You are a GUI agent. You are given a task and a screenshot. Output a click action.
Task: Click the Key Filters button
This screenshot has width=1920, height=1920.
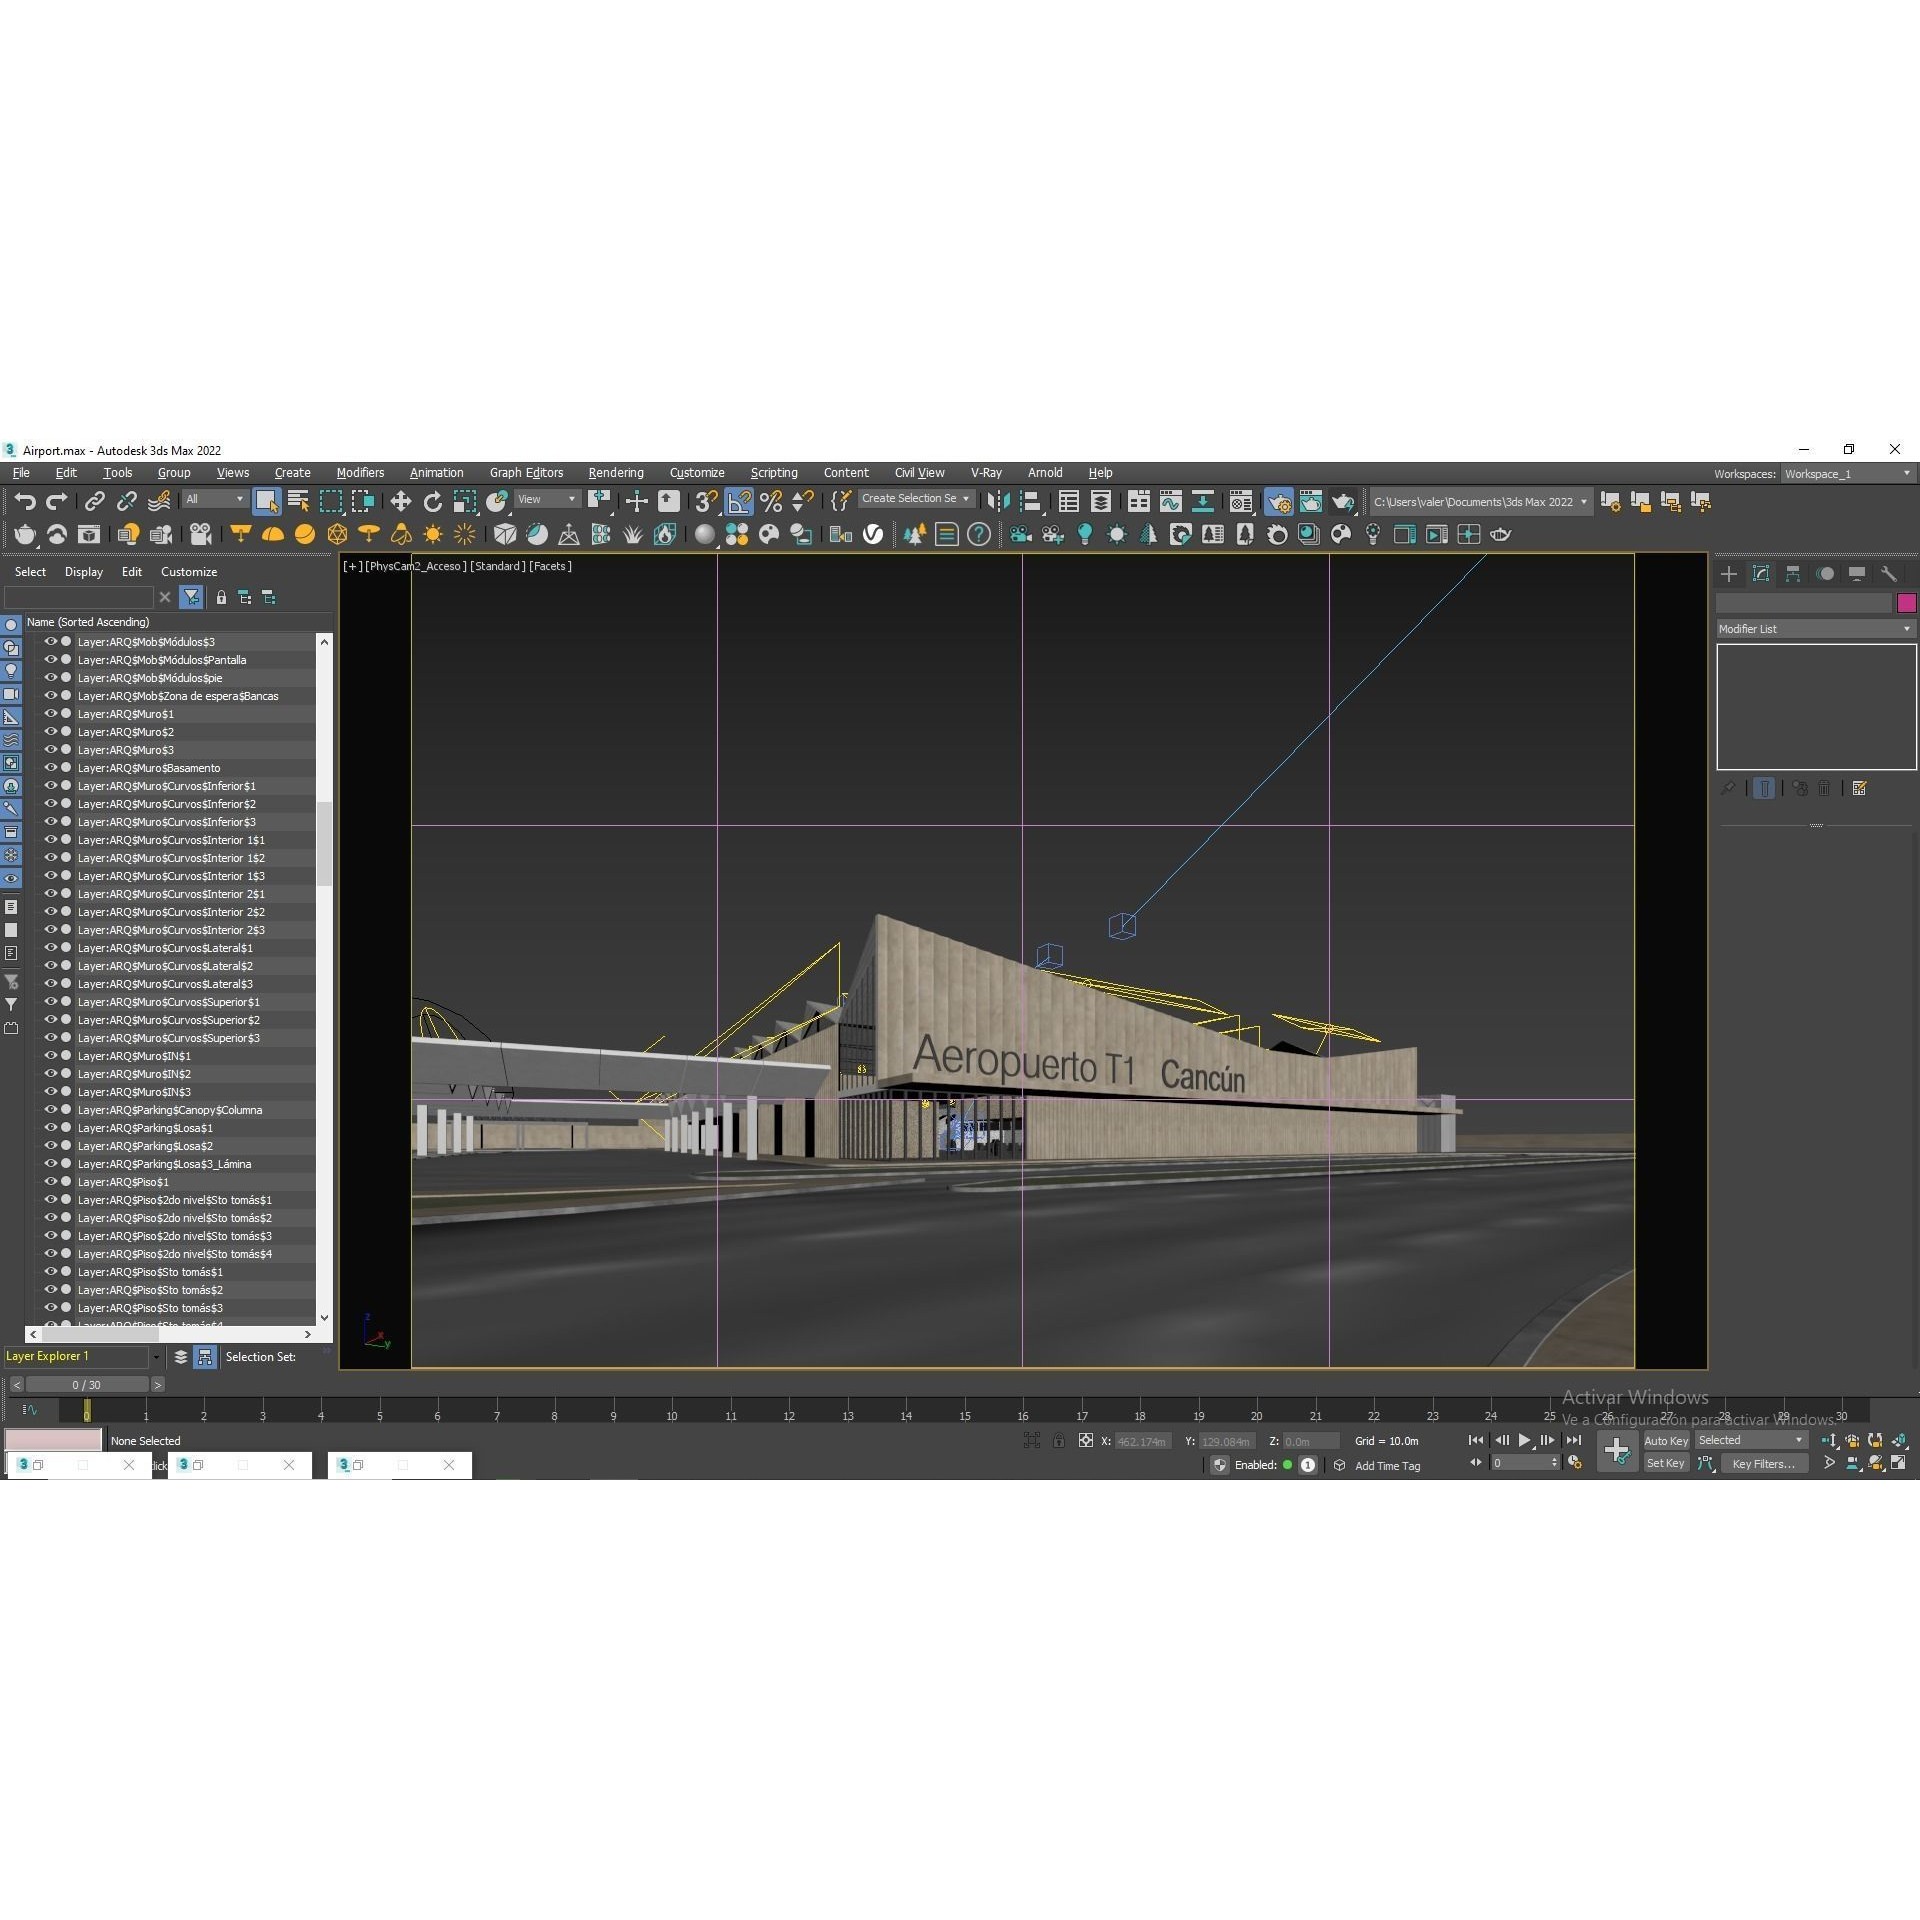1763,1464
